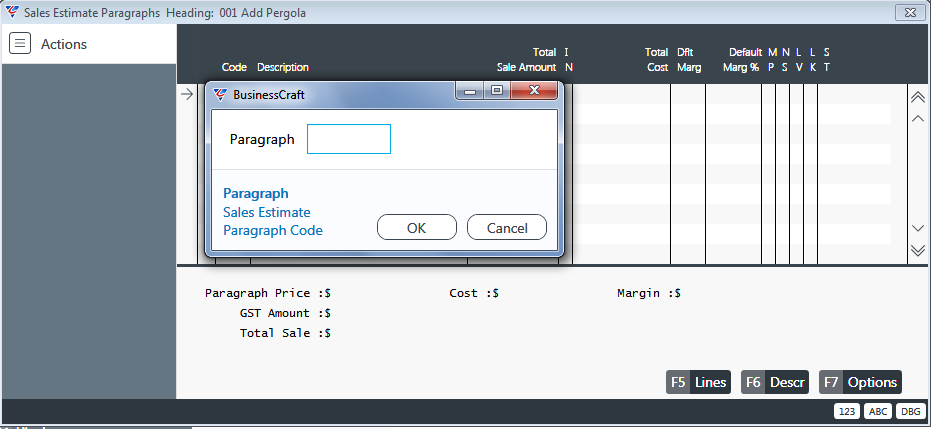Open F5 Lines function
The width and height of the screenshot is (933, 429).
coord(698,382)
